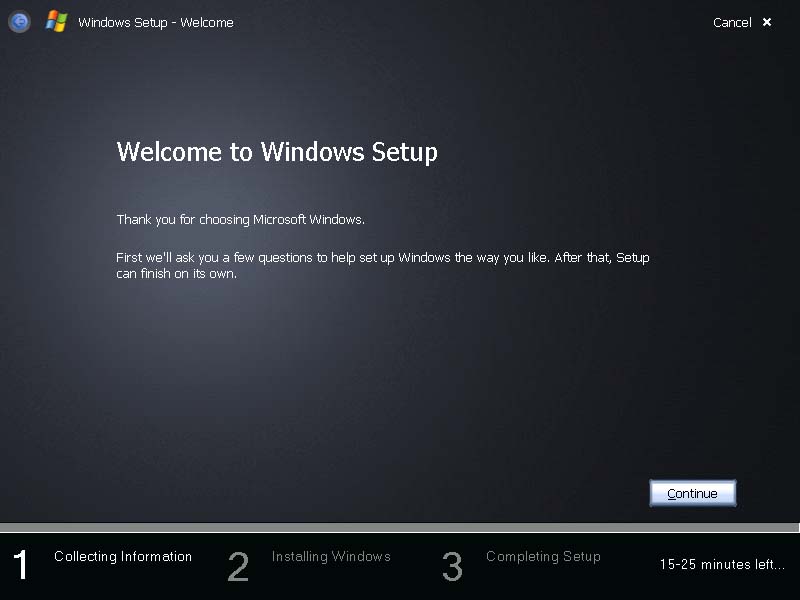
Task: Click the "Welcome to Windows Setup" heading
Action: point(277,153)
